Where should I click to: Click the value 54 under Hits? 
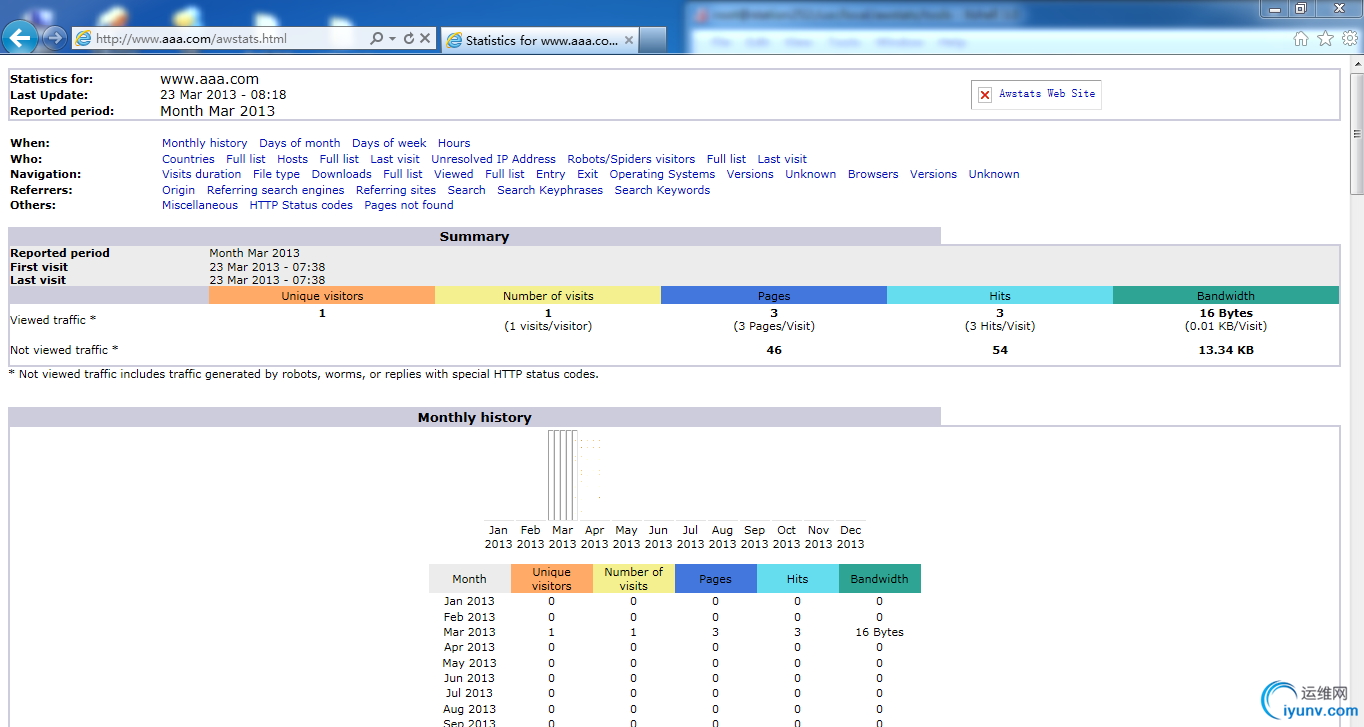1000,350
